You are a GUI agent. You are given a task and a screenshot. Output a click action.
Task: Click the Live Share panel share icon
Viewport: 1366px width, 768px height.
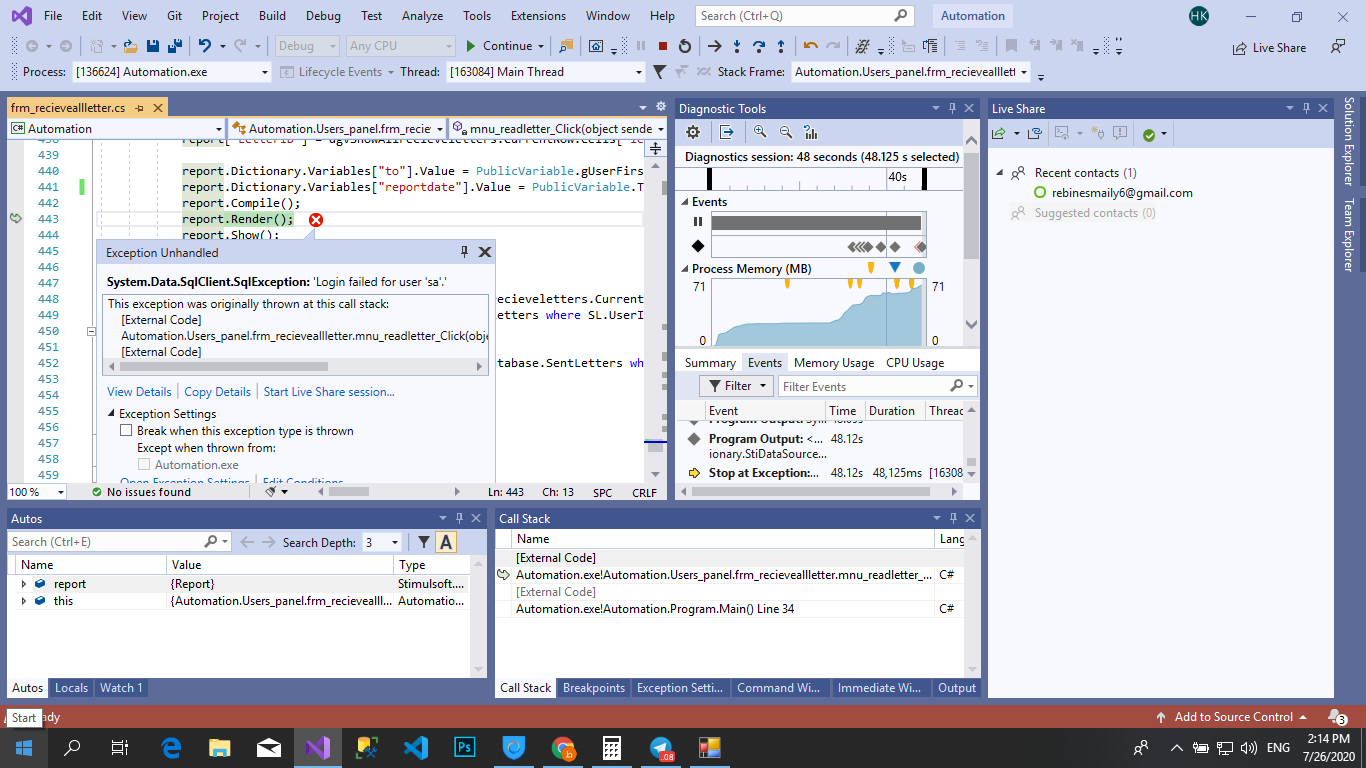[998, 133]
